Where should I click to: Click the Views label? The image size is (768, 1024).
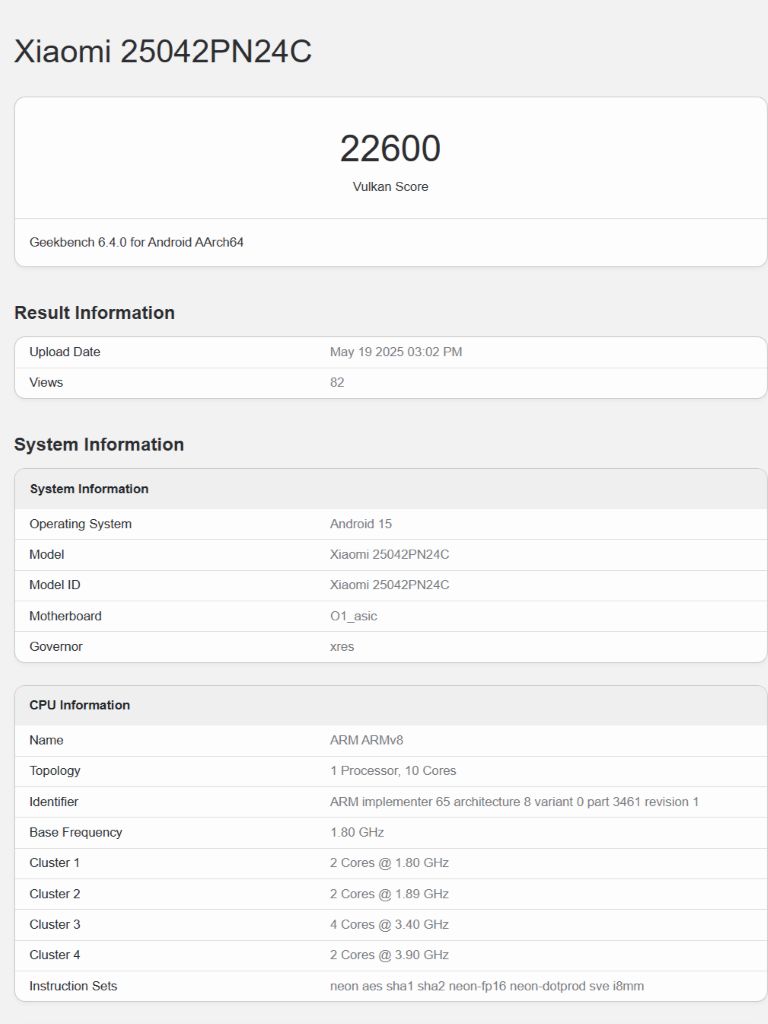(46, 383)
